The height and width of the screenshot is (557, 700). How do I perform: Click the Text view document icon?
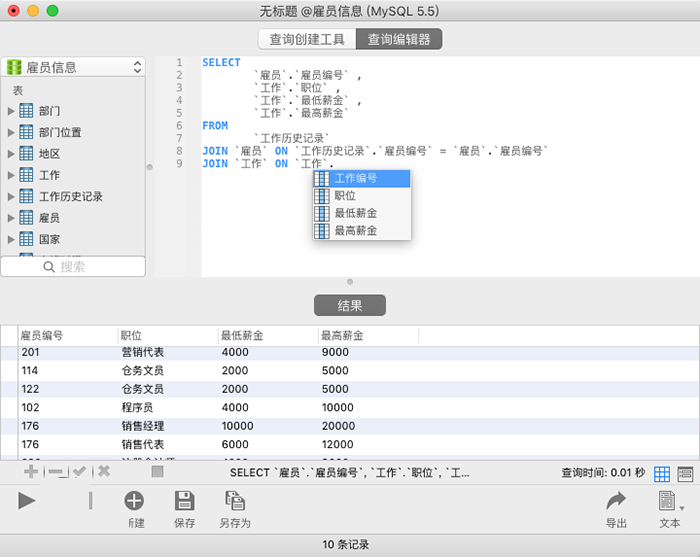pos(667,501)
